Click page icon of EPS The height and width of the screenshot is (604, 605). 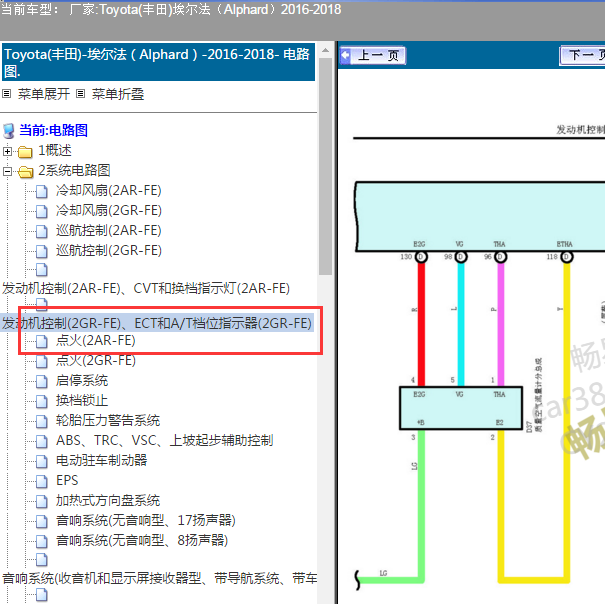pos(42,482)
